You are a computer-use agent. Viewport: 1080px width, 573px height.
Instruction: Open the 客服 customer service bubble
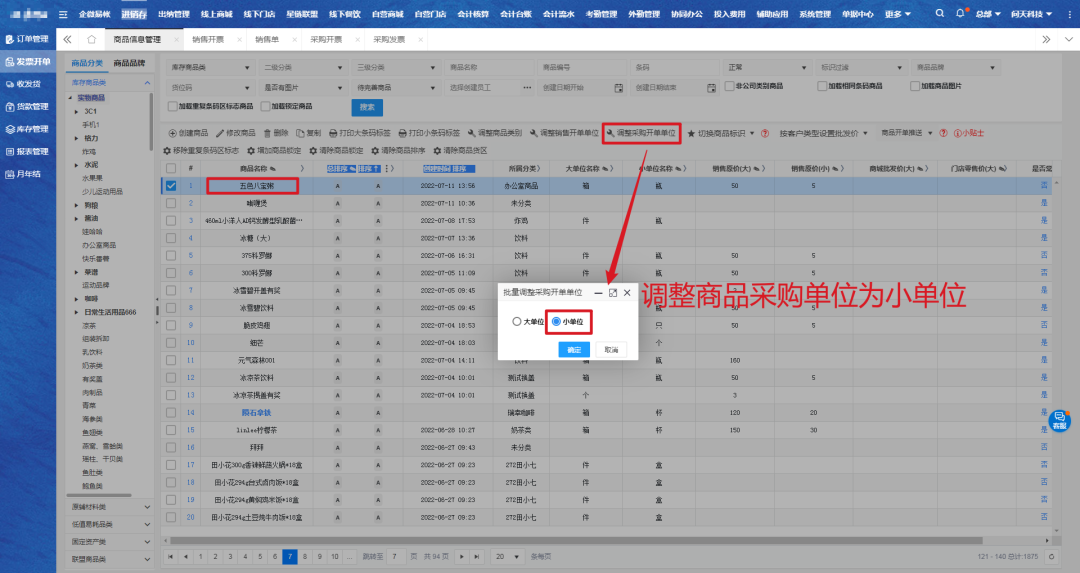click(1059, 419)
